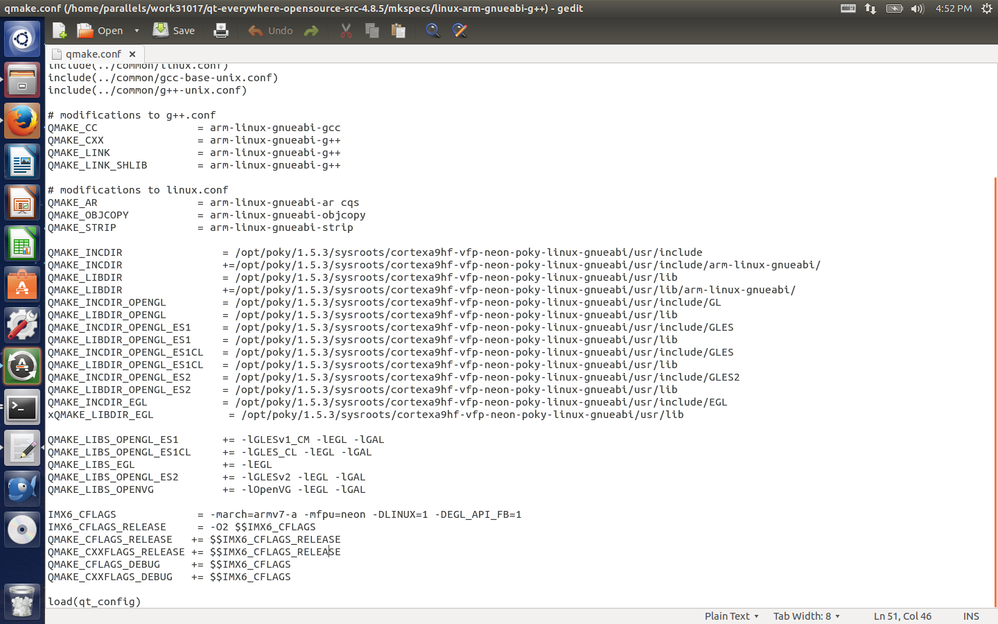Paste from the clipboard icon
This screenshot has width=998, height=624.
(397, 30)
